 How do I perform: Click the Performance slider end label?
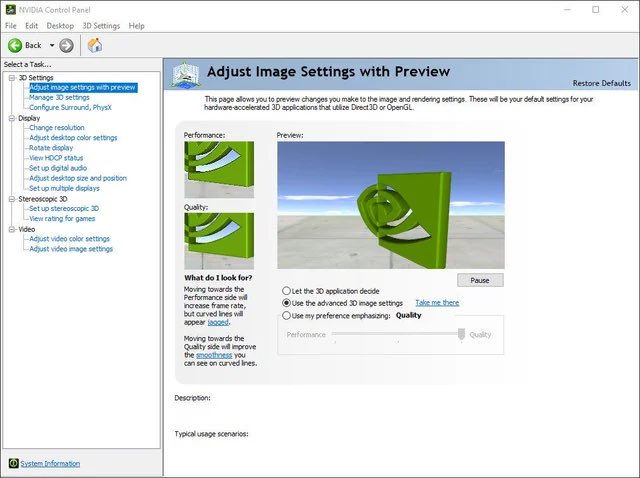point(306,335)
